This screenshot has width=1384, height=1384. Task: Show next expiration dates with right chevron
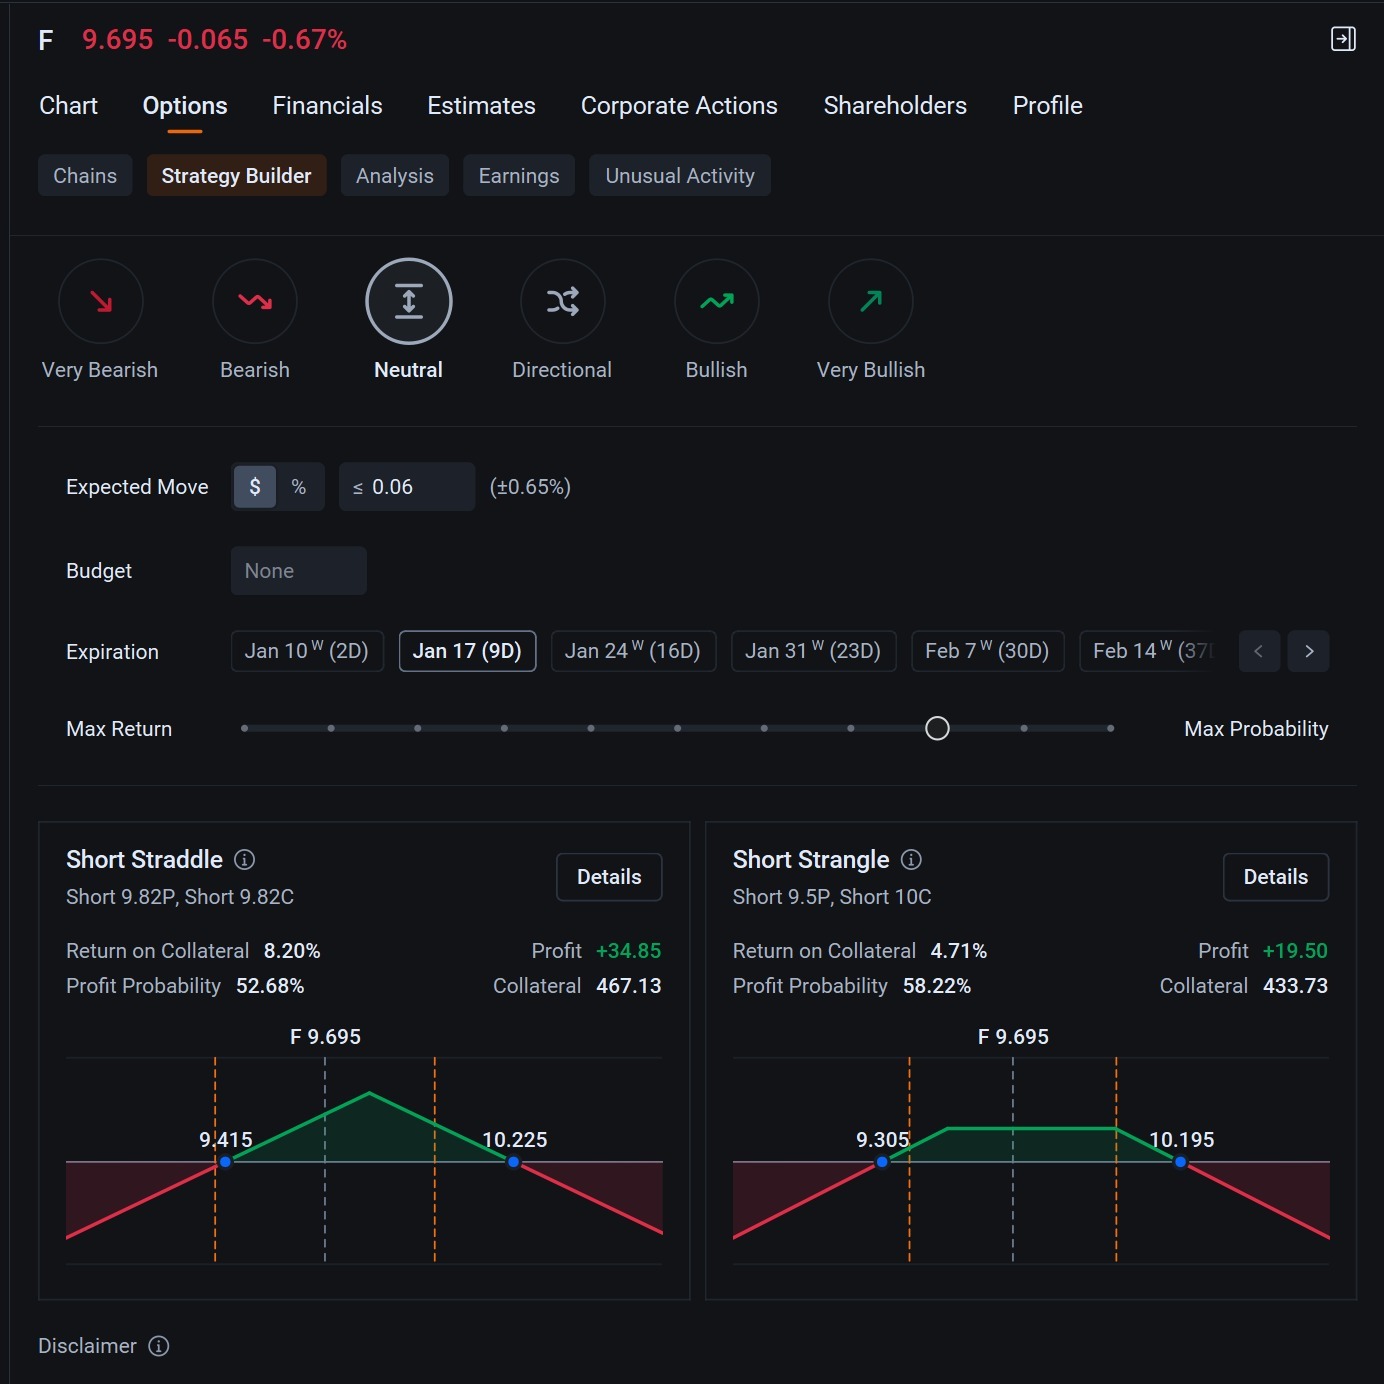click(x=1309, y=651)
